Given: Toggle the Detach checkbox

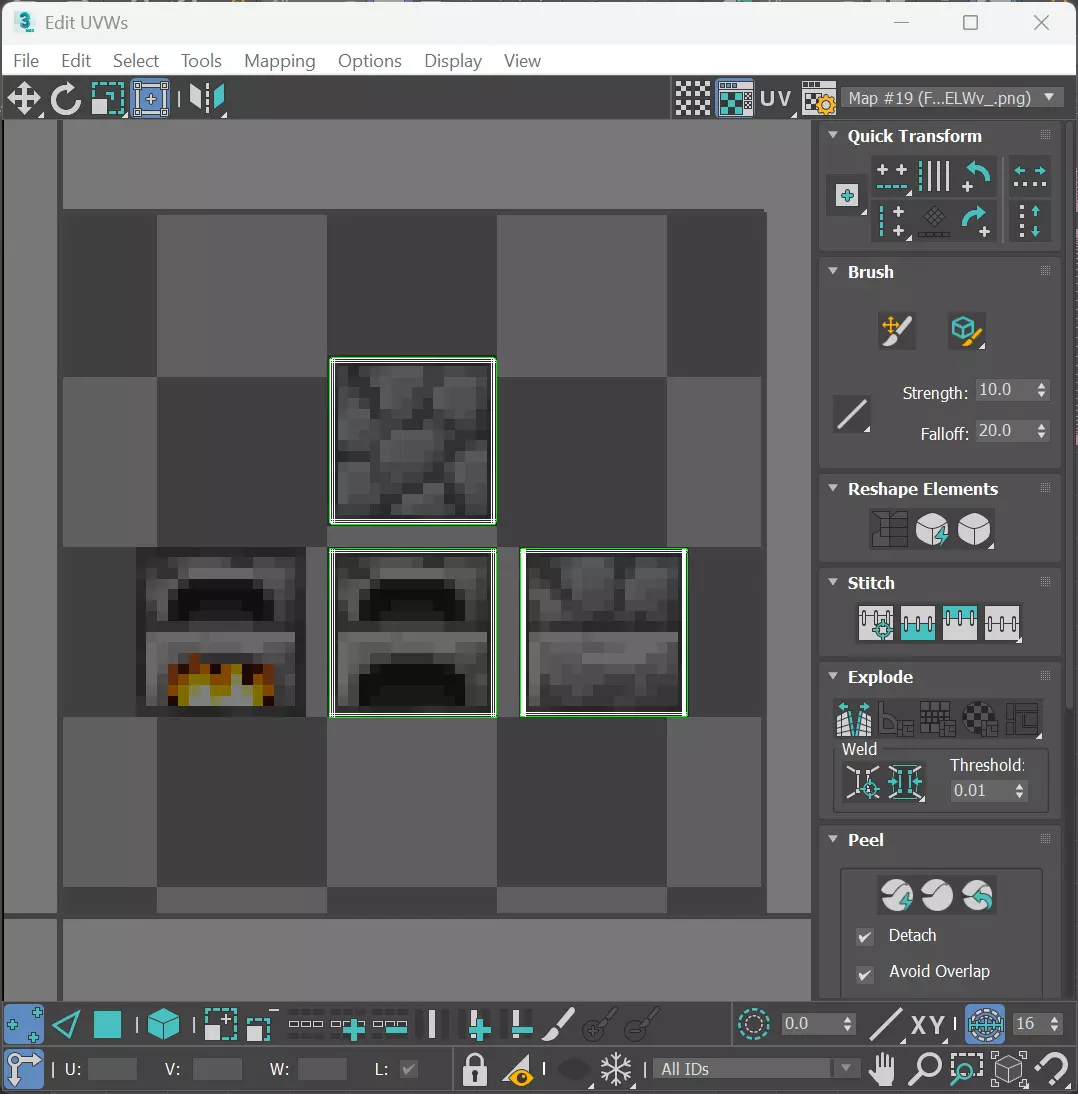Looking at the screenshot, I should (864, 937).
